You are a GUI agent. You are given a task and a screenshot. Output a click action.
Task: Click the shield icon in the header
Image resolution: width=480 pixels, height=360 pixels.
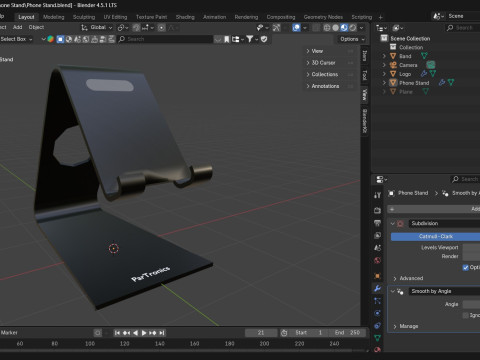(x=264, y=39)
